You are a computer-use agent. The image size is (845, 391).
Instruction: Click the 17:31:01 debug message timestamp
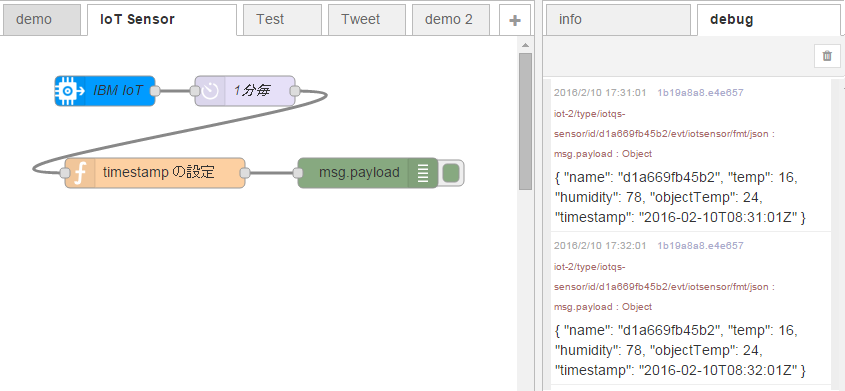600,93
